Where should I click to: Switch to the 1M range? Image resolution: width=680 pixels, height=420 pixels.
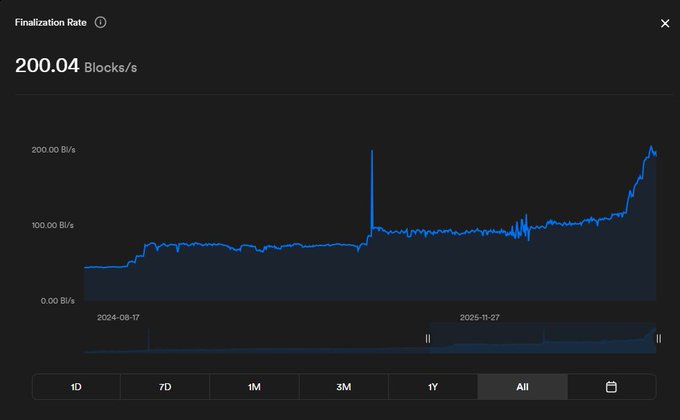254,387
